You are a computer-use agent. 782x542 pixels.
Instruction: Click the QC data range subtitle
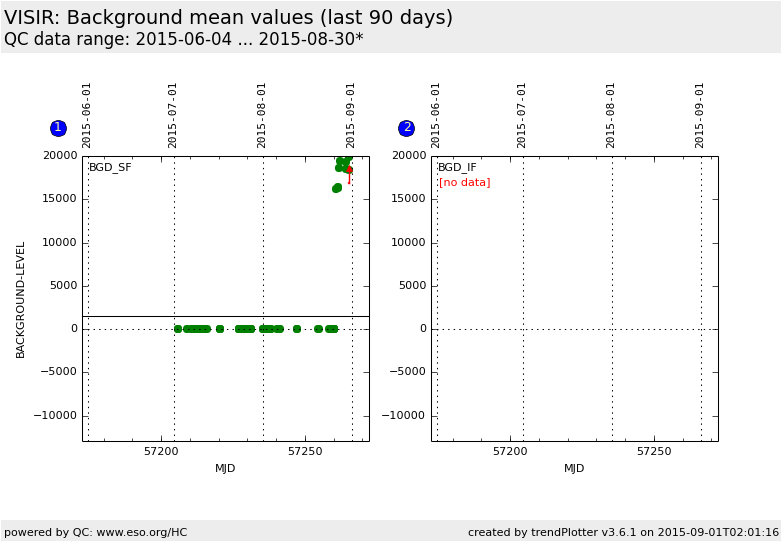[183, 39]
